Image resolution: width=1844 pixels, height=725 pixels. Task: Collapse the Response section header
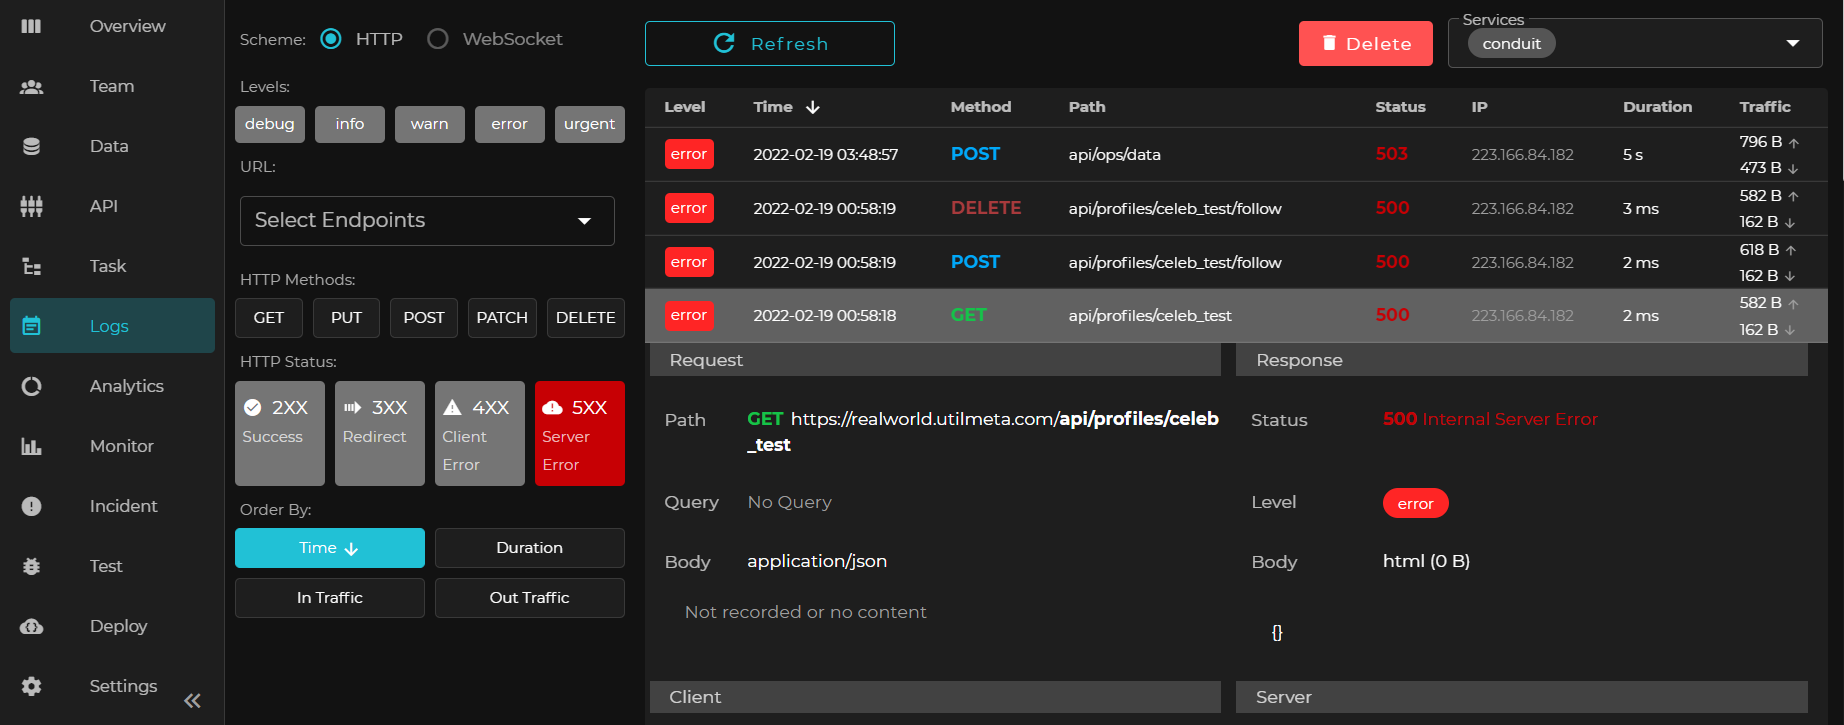click(x=1522, y=360)
